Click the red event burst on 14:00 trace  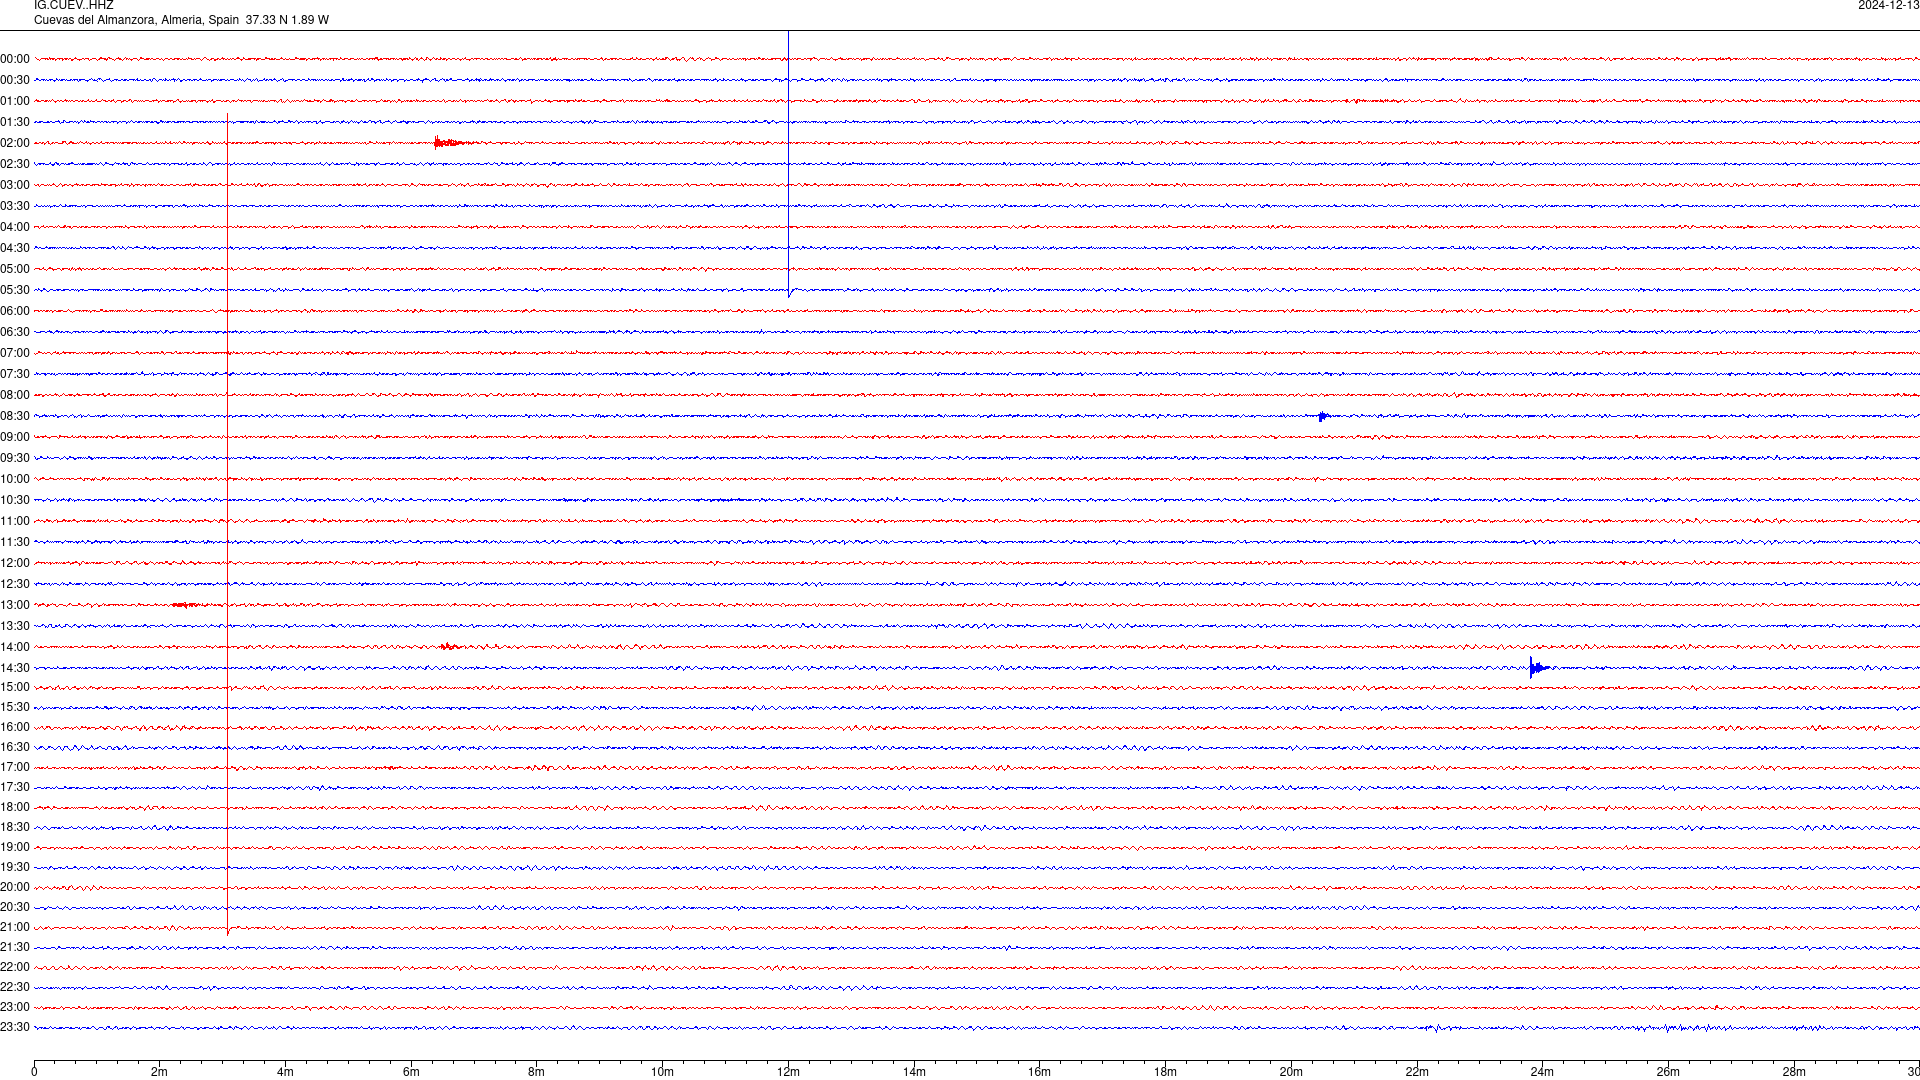pos(450,647)
